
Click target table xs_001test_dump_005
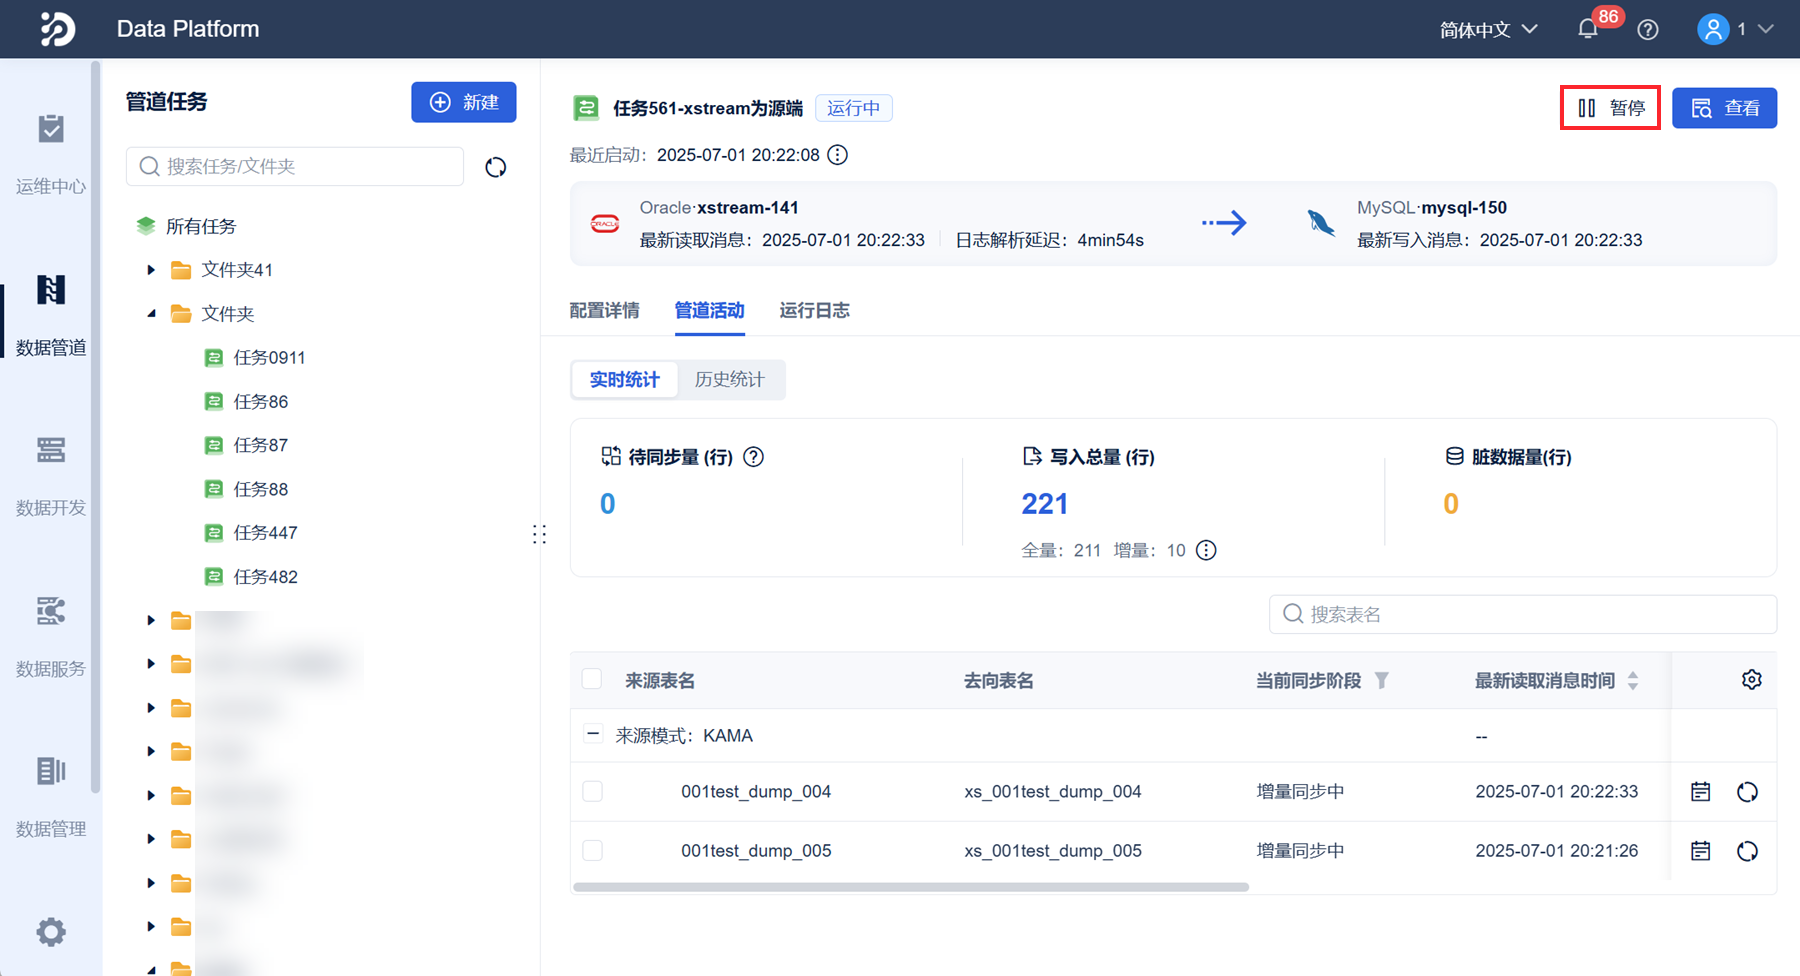[x=1053, y=851]
